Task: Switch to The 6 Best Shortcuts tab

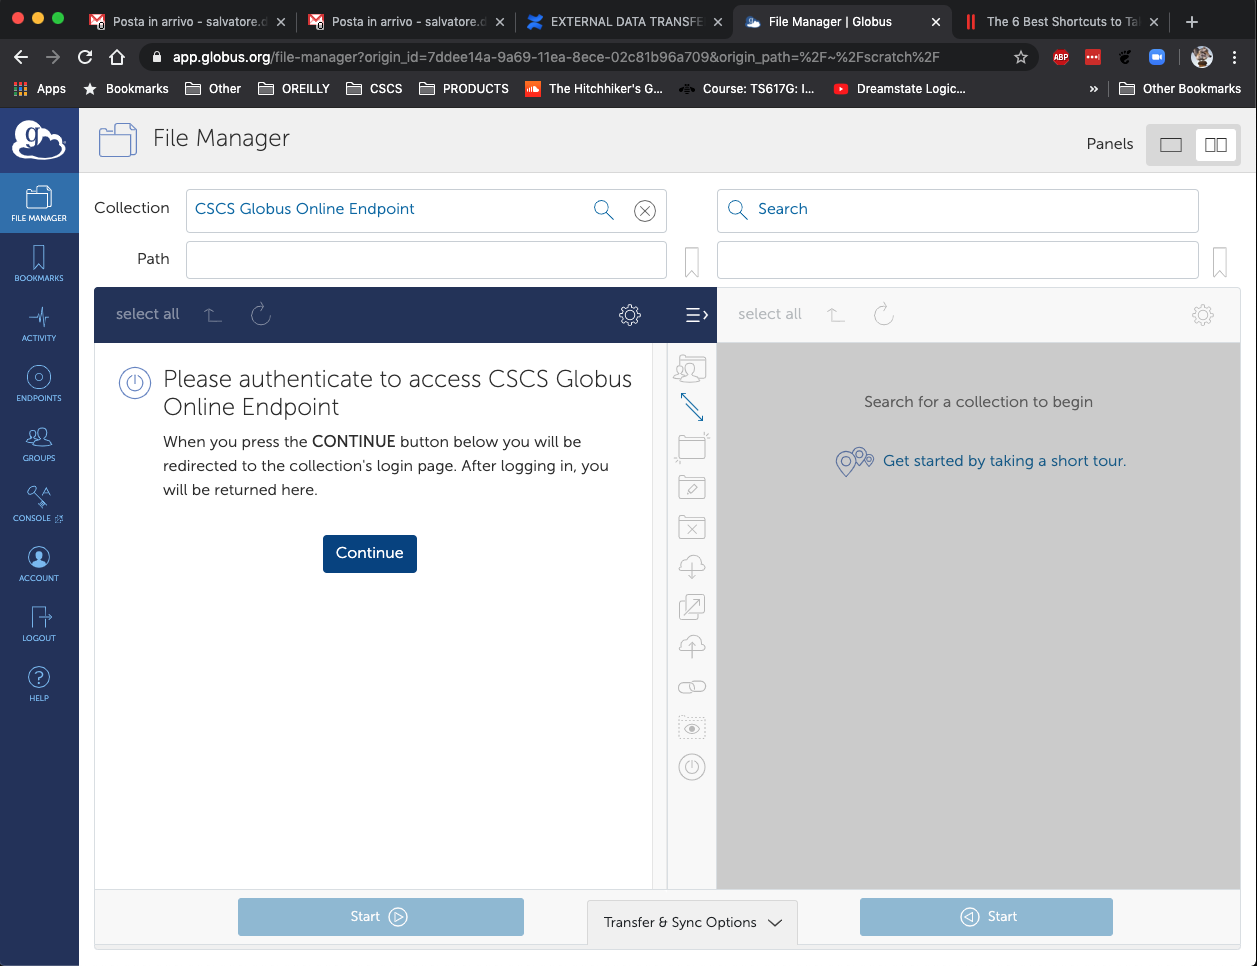Action: [1060, 21]
